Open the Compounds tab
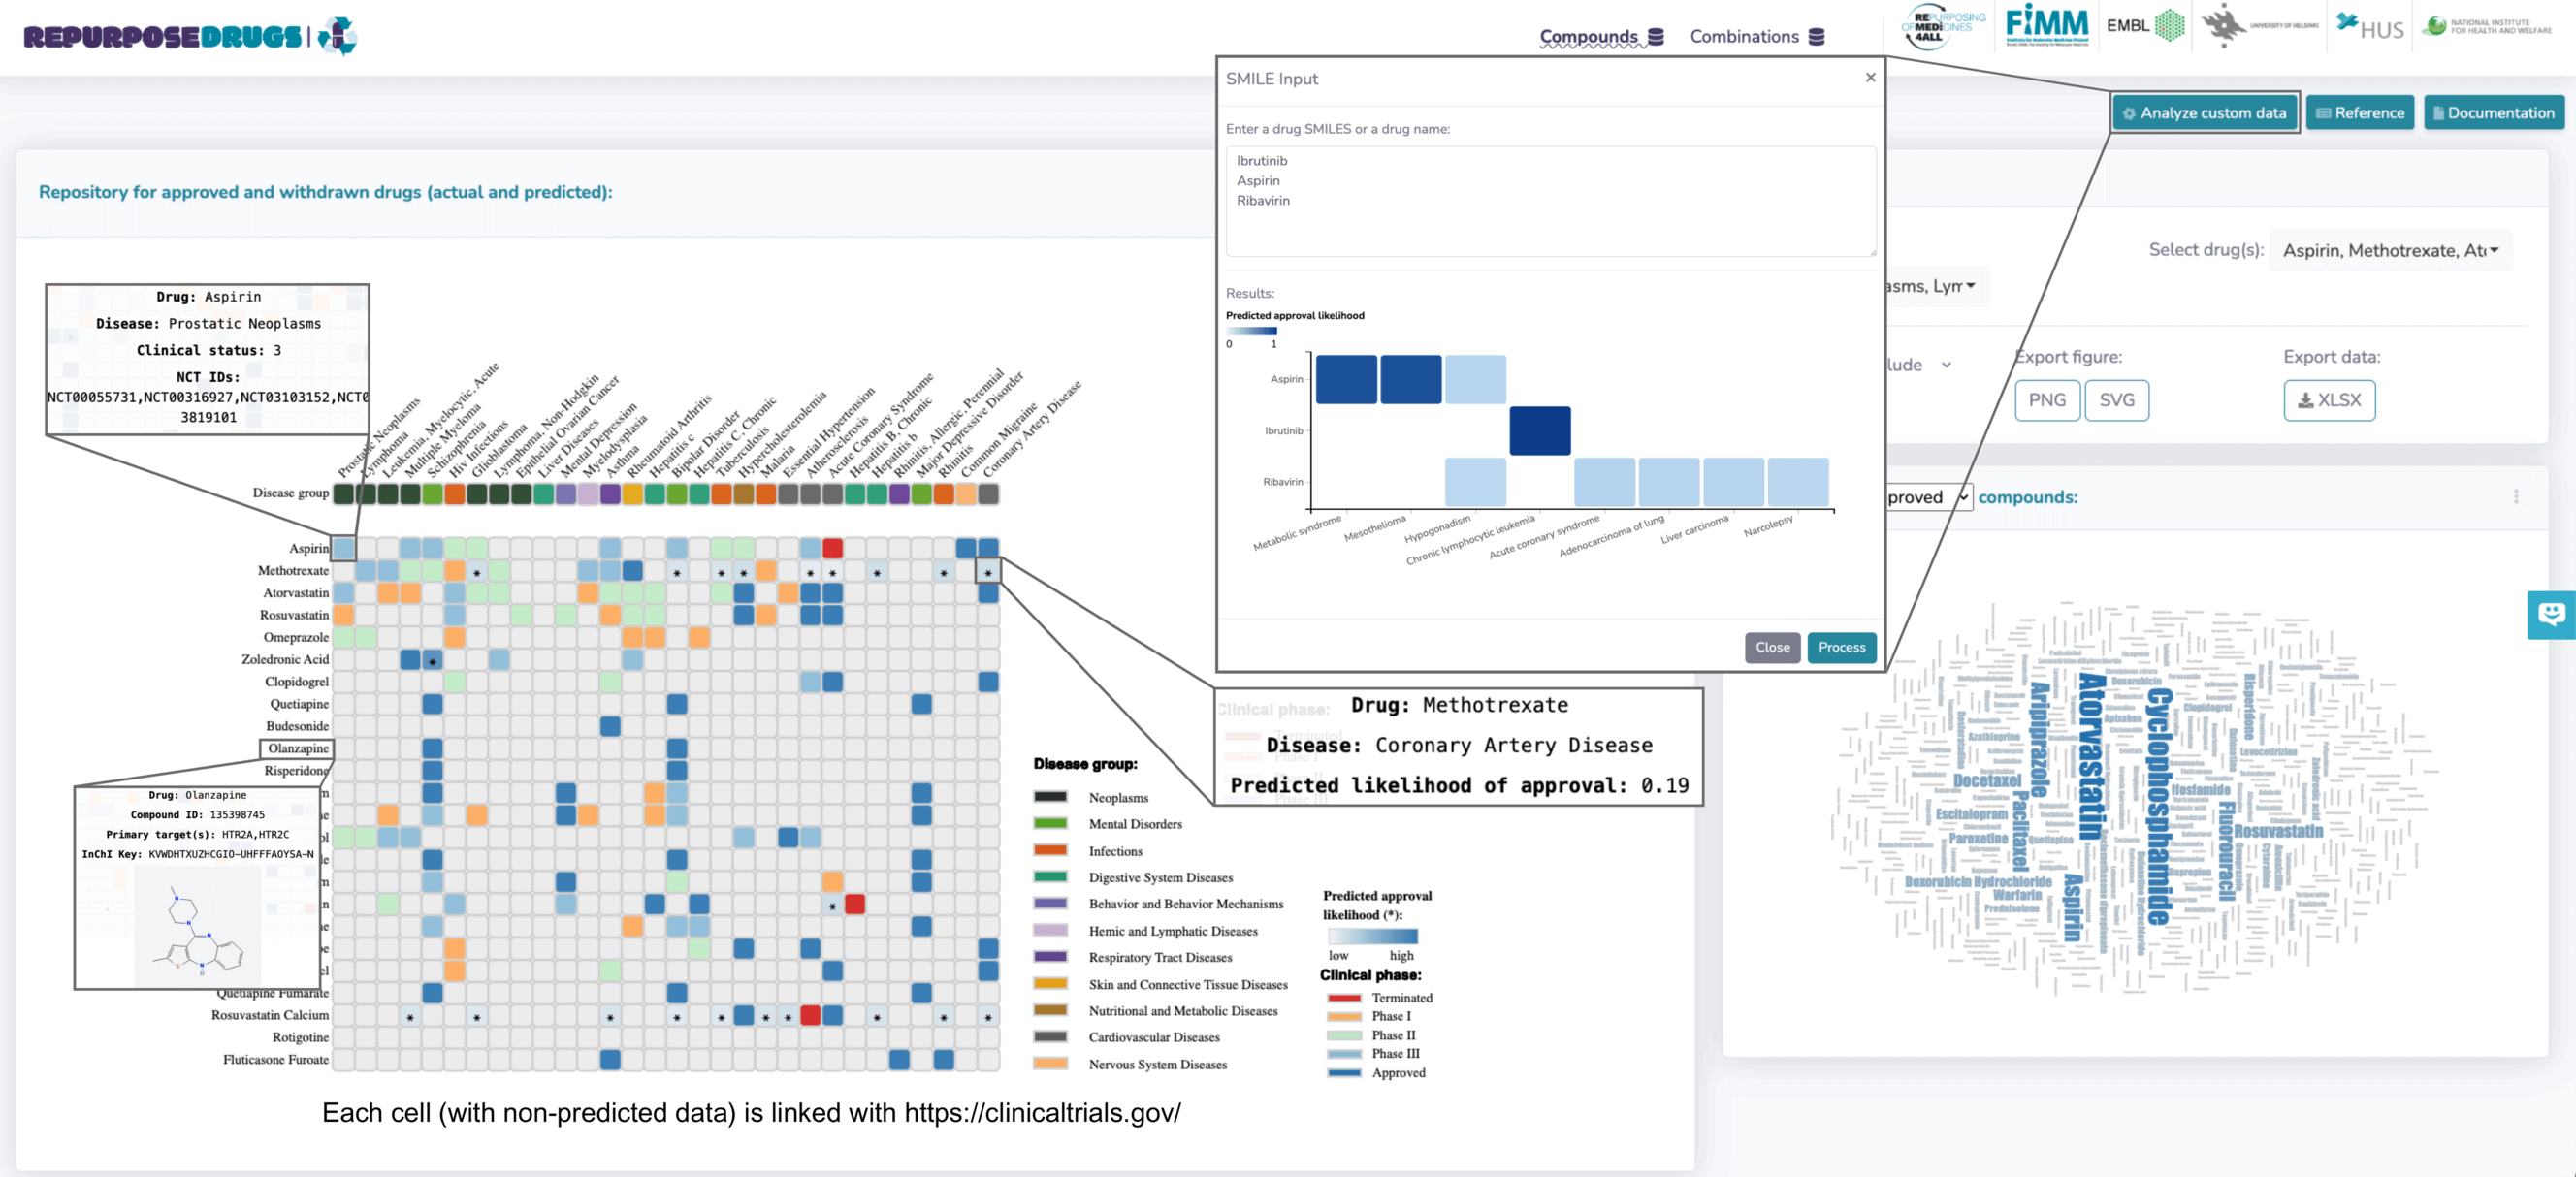 (x=1588, y=37)
